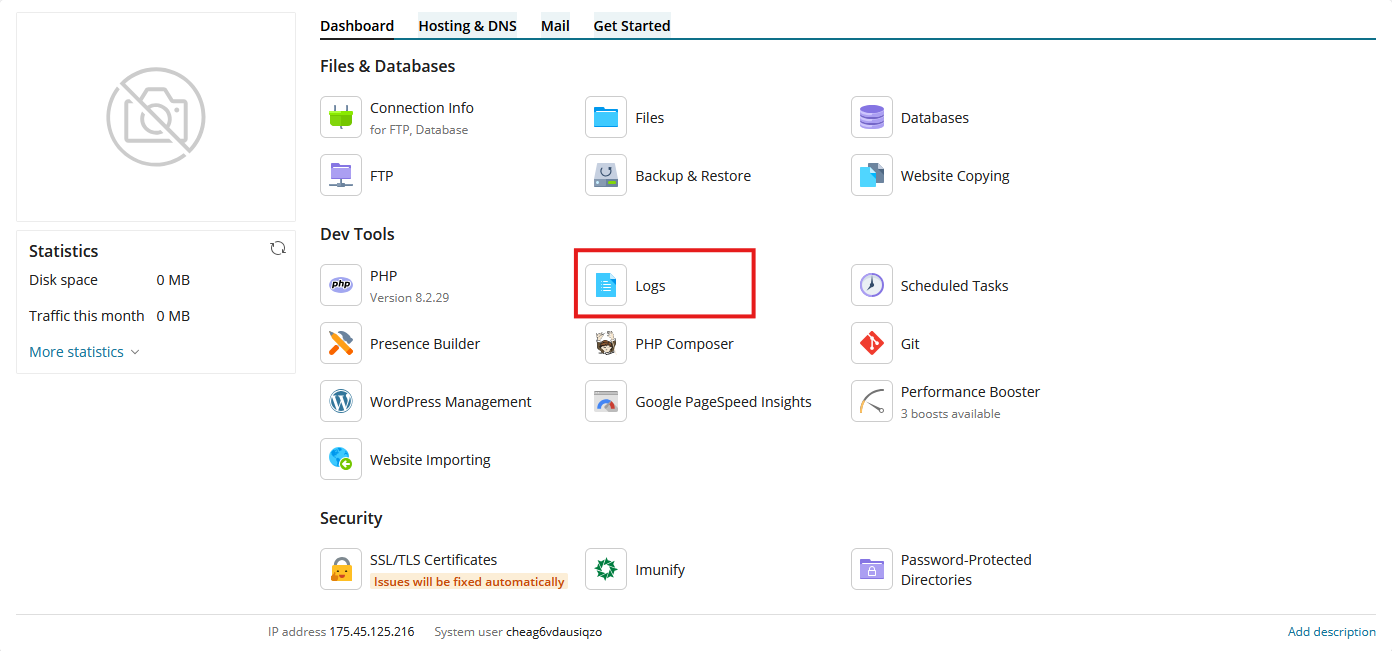Open the Scheduled Tasks clock icon
Viewport: 1392px width, 651px height.
tap(872, 285)
